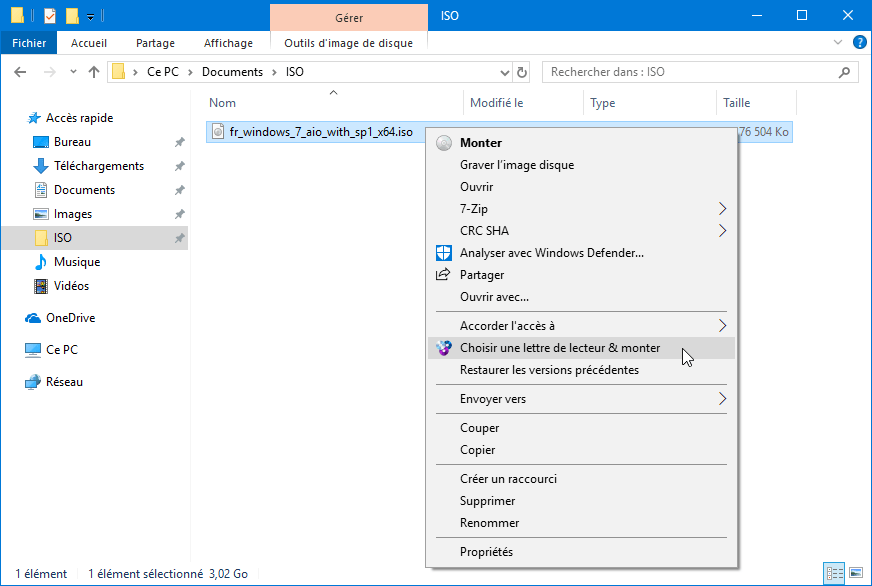Click the OneDrive cloud icon
The width and height of the screenshot is (872, 586).
[x=33, y=318]
